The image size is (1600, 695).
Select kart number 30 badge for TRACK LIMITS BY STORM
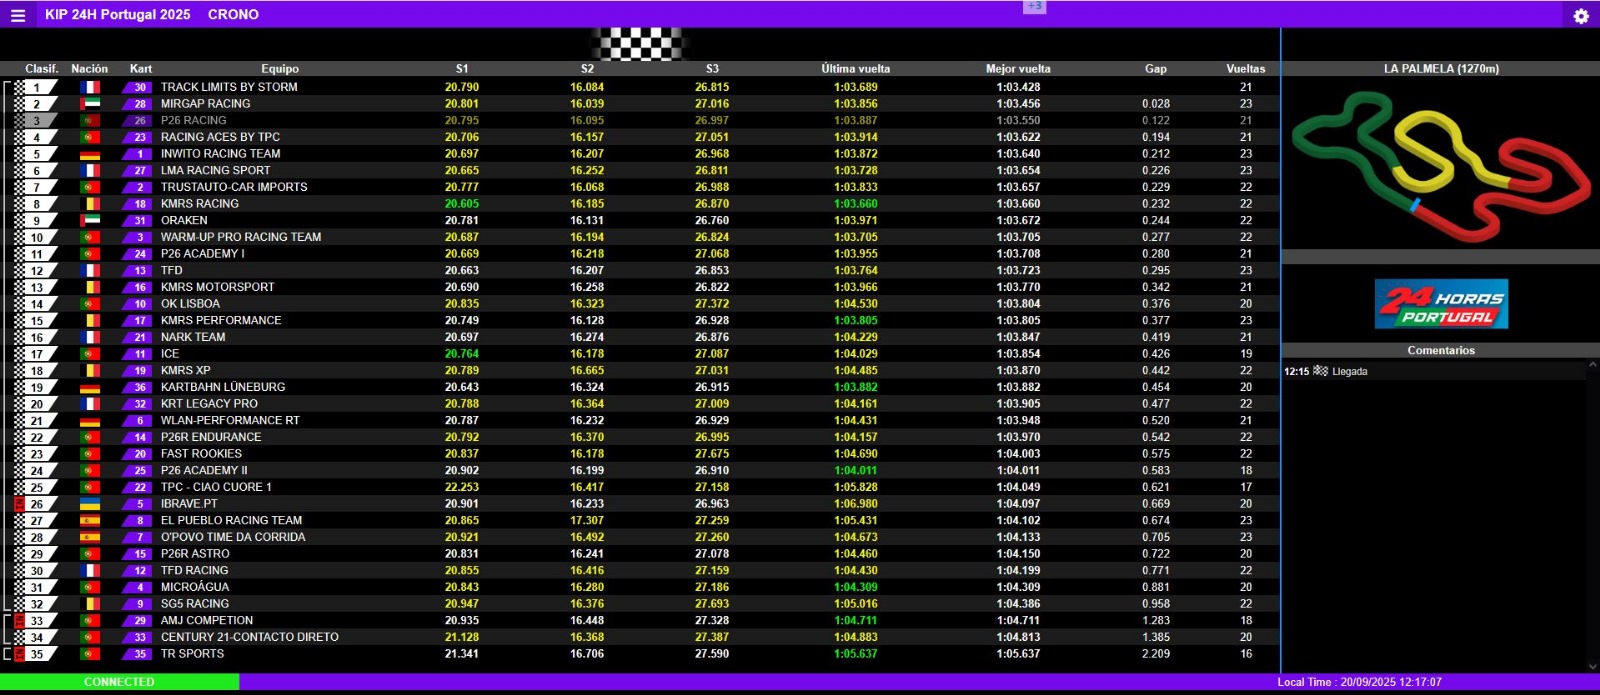tap(138, 87)
